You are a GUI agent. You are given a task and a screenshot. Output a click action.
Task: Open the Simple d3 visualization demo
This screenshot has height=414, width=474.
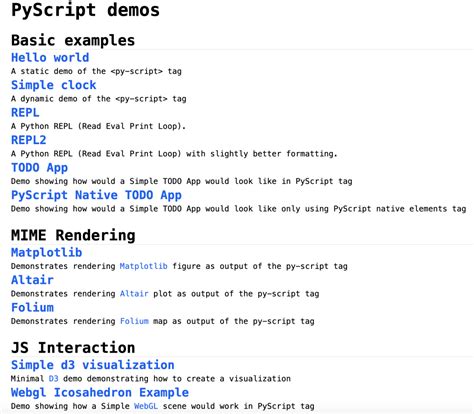tap(93, 365)
